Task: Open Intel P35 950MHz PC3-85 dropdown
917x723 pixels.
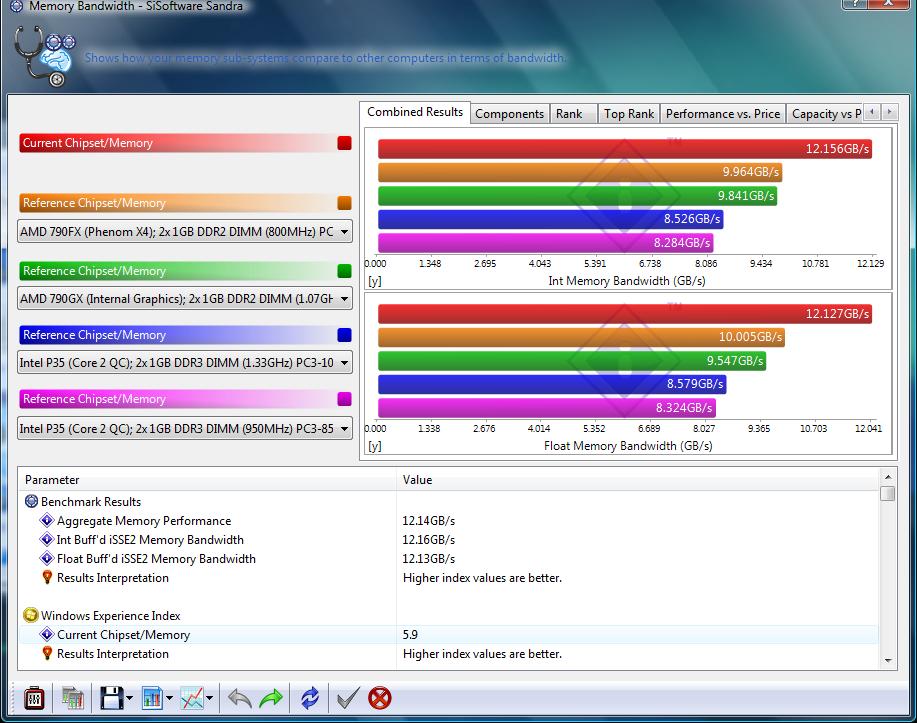Action: click(185, 428)
